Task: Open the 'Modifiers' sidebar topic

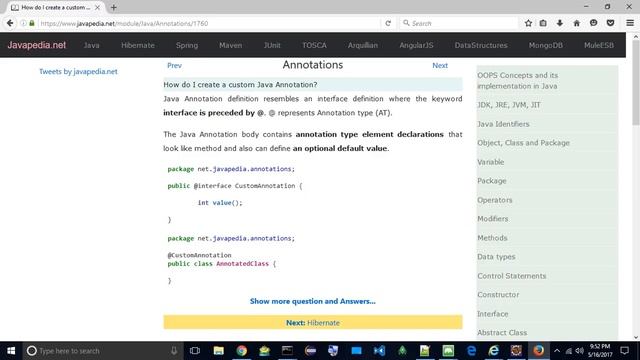Action: coord(493,219)
